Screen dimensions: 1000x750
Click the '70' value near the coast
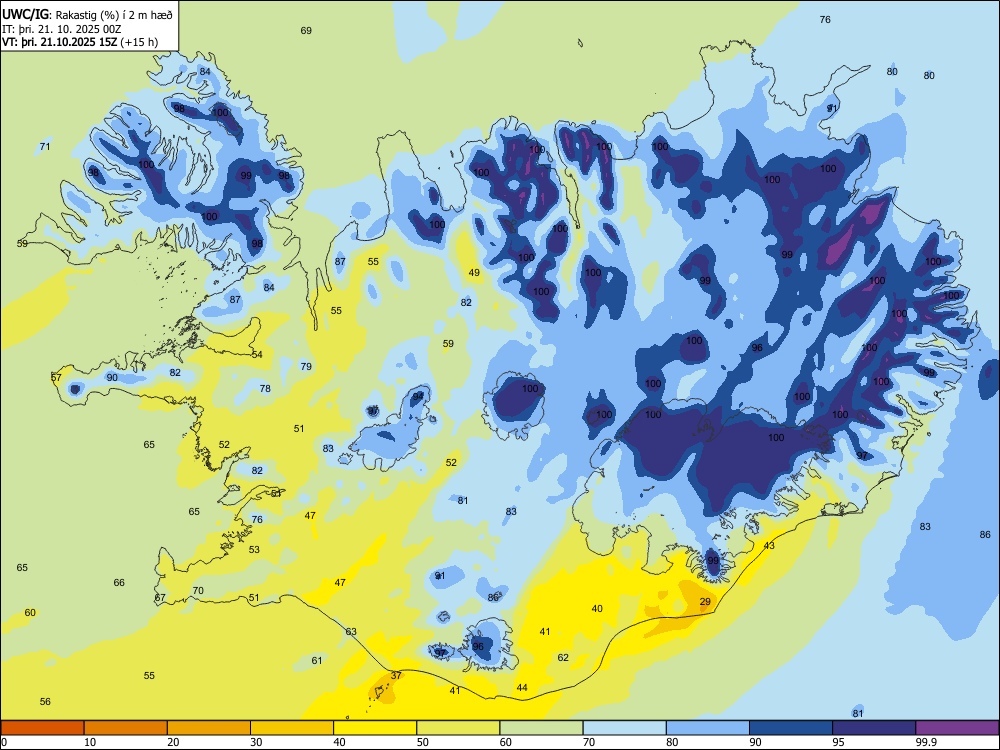[198, 591]
